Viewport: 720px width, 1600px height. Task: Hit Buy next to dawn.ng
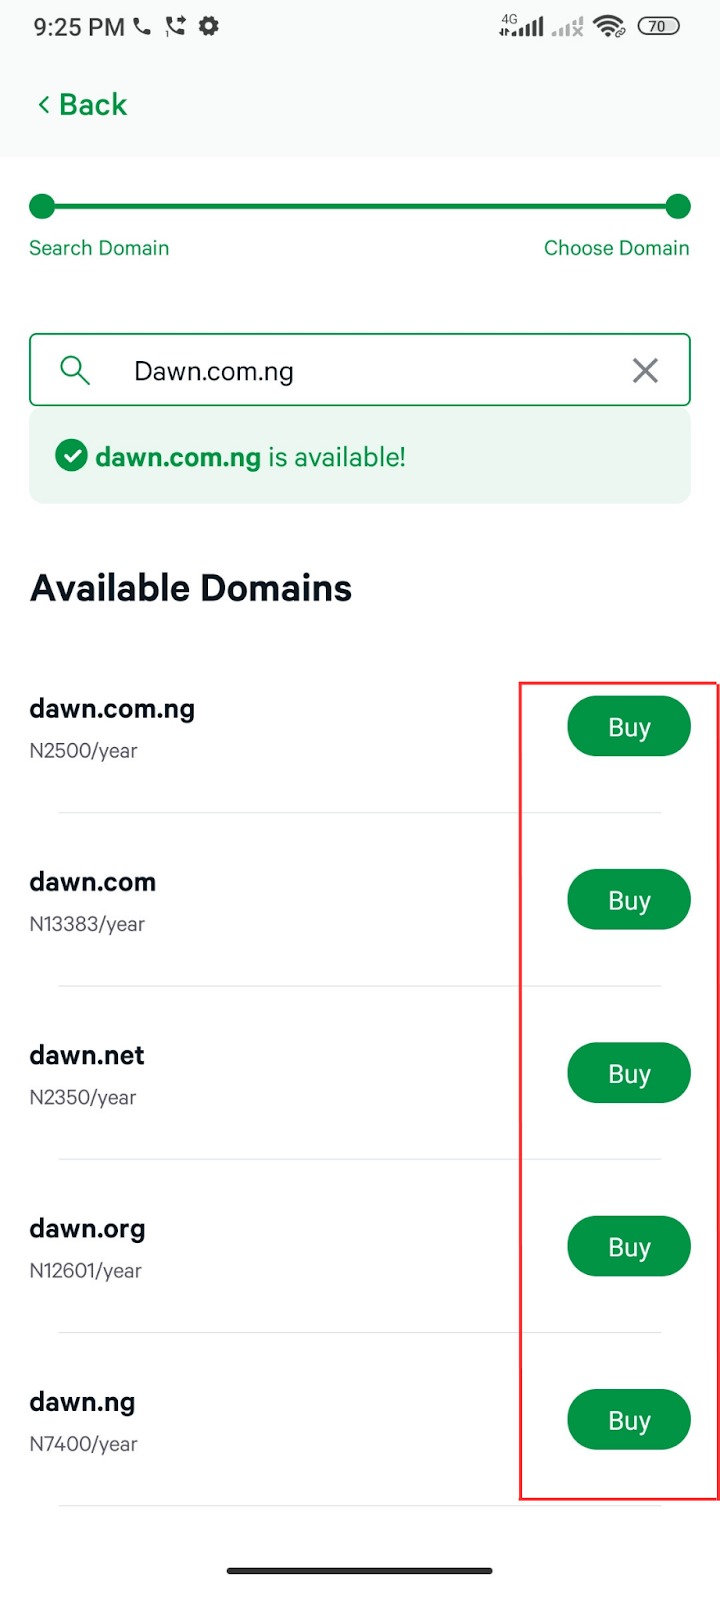[x=628, y=1420]
